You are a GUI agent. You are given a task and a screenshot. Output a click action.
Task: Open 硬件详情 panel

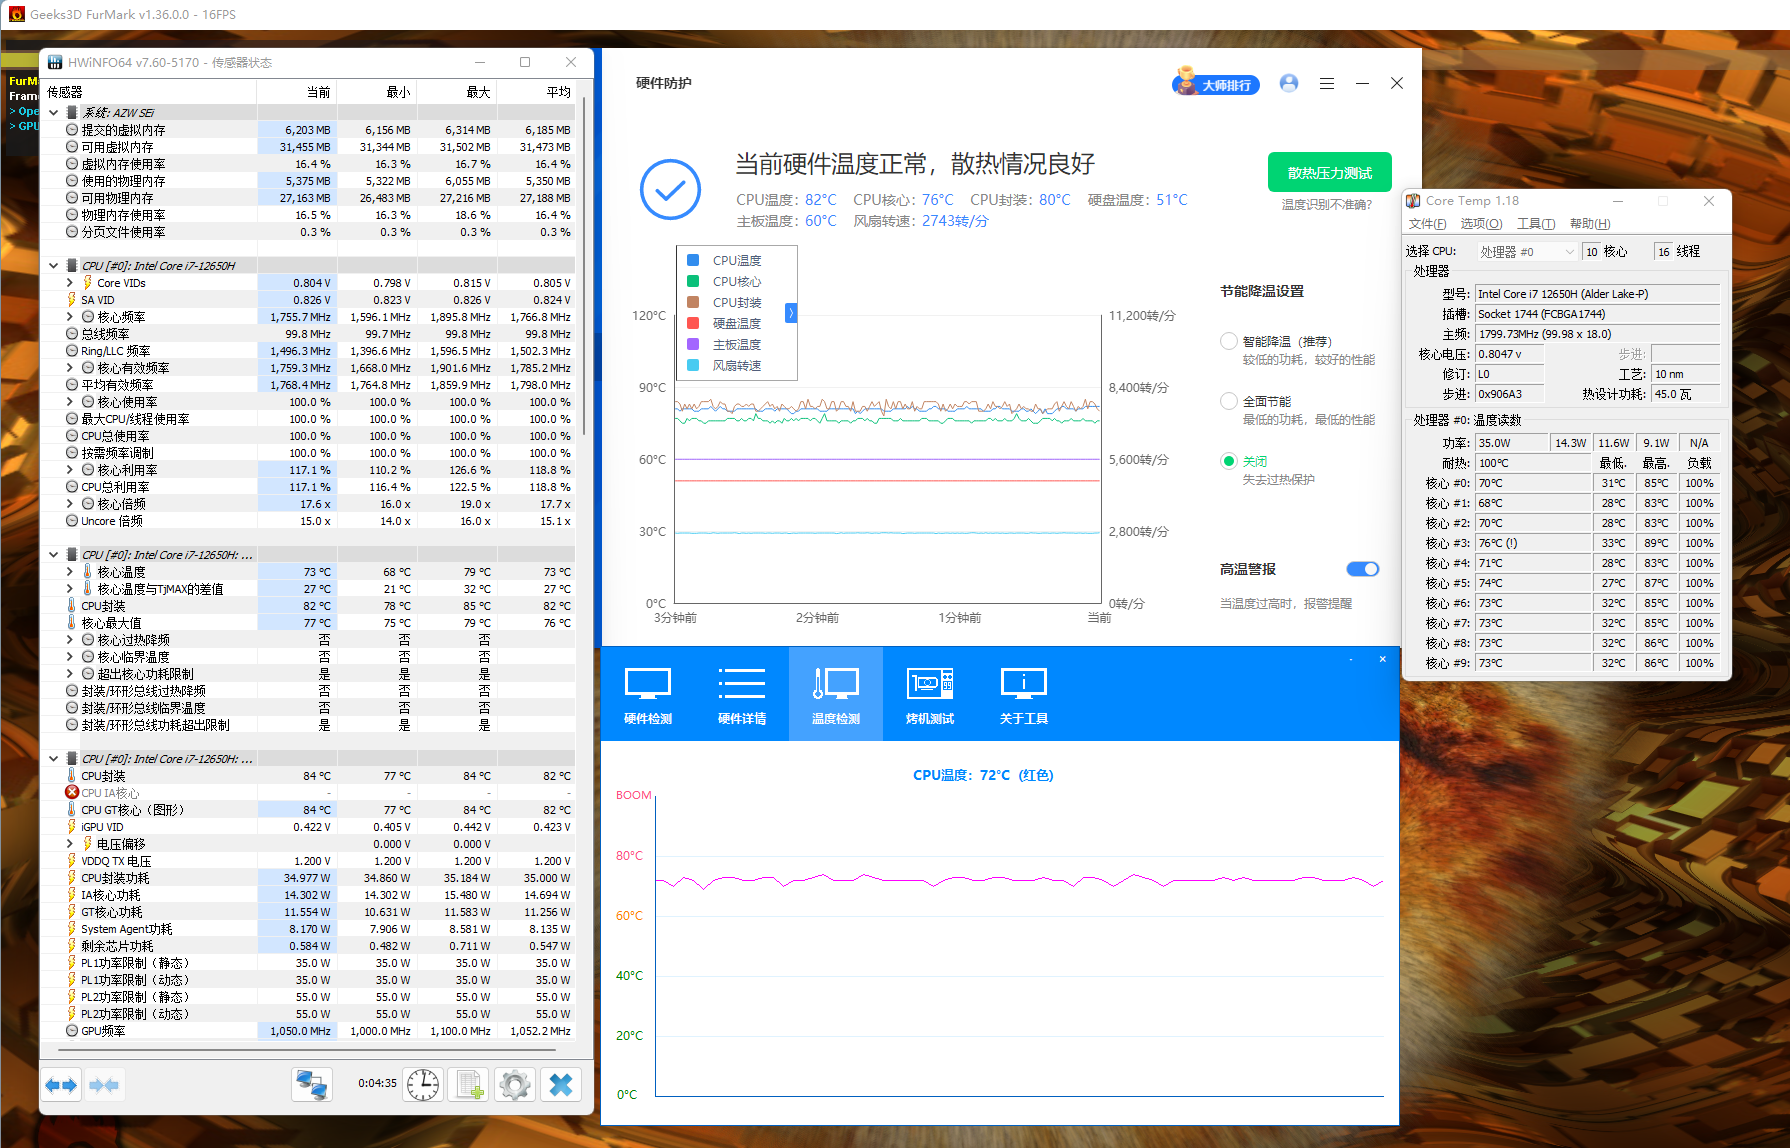741,694
